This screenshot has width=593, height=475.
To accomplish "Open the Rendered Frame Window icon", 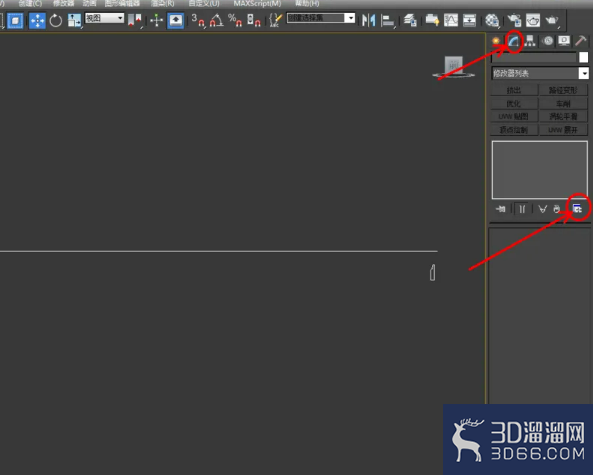I will coord(533,20).
